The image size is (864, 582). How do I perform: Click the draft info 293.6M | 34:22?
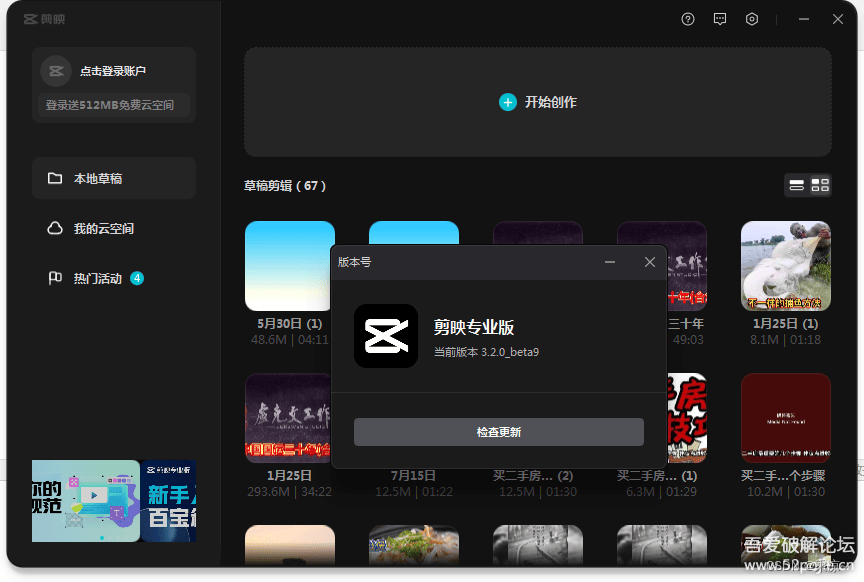(x=289, y=492)
